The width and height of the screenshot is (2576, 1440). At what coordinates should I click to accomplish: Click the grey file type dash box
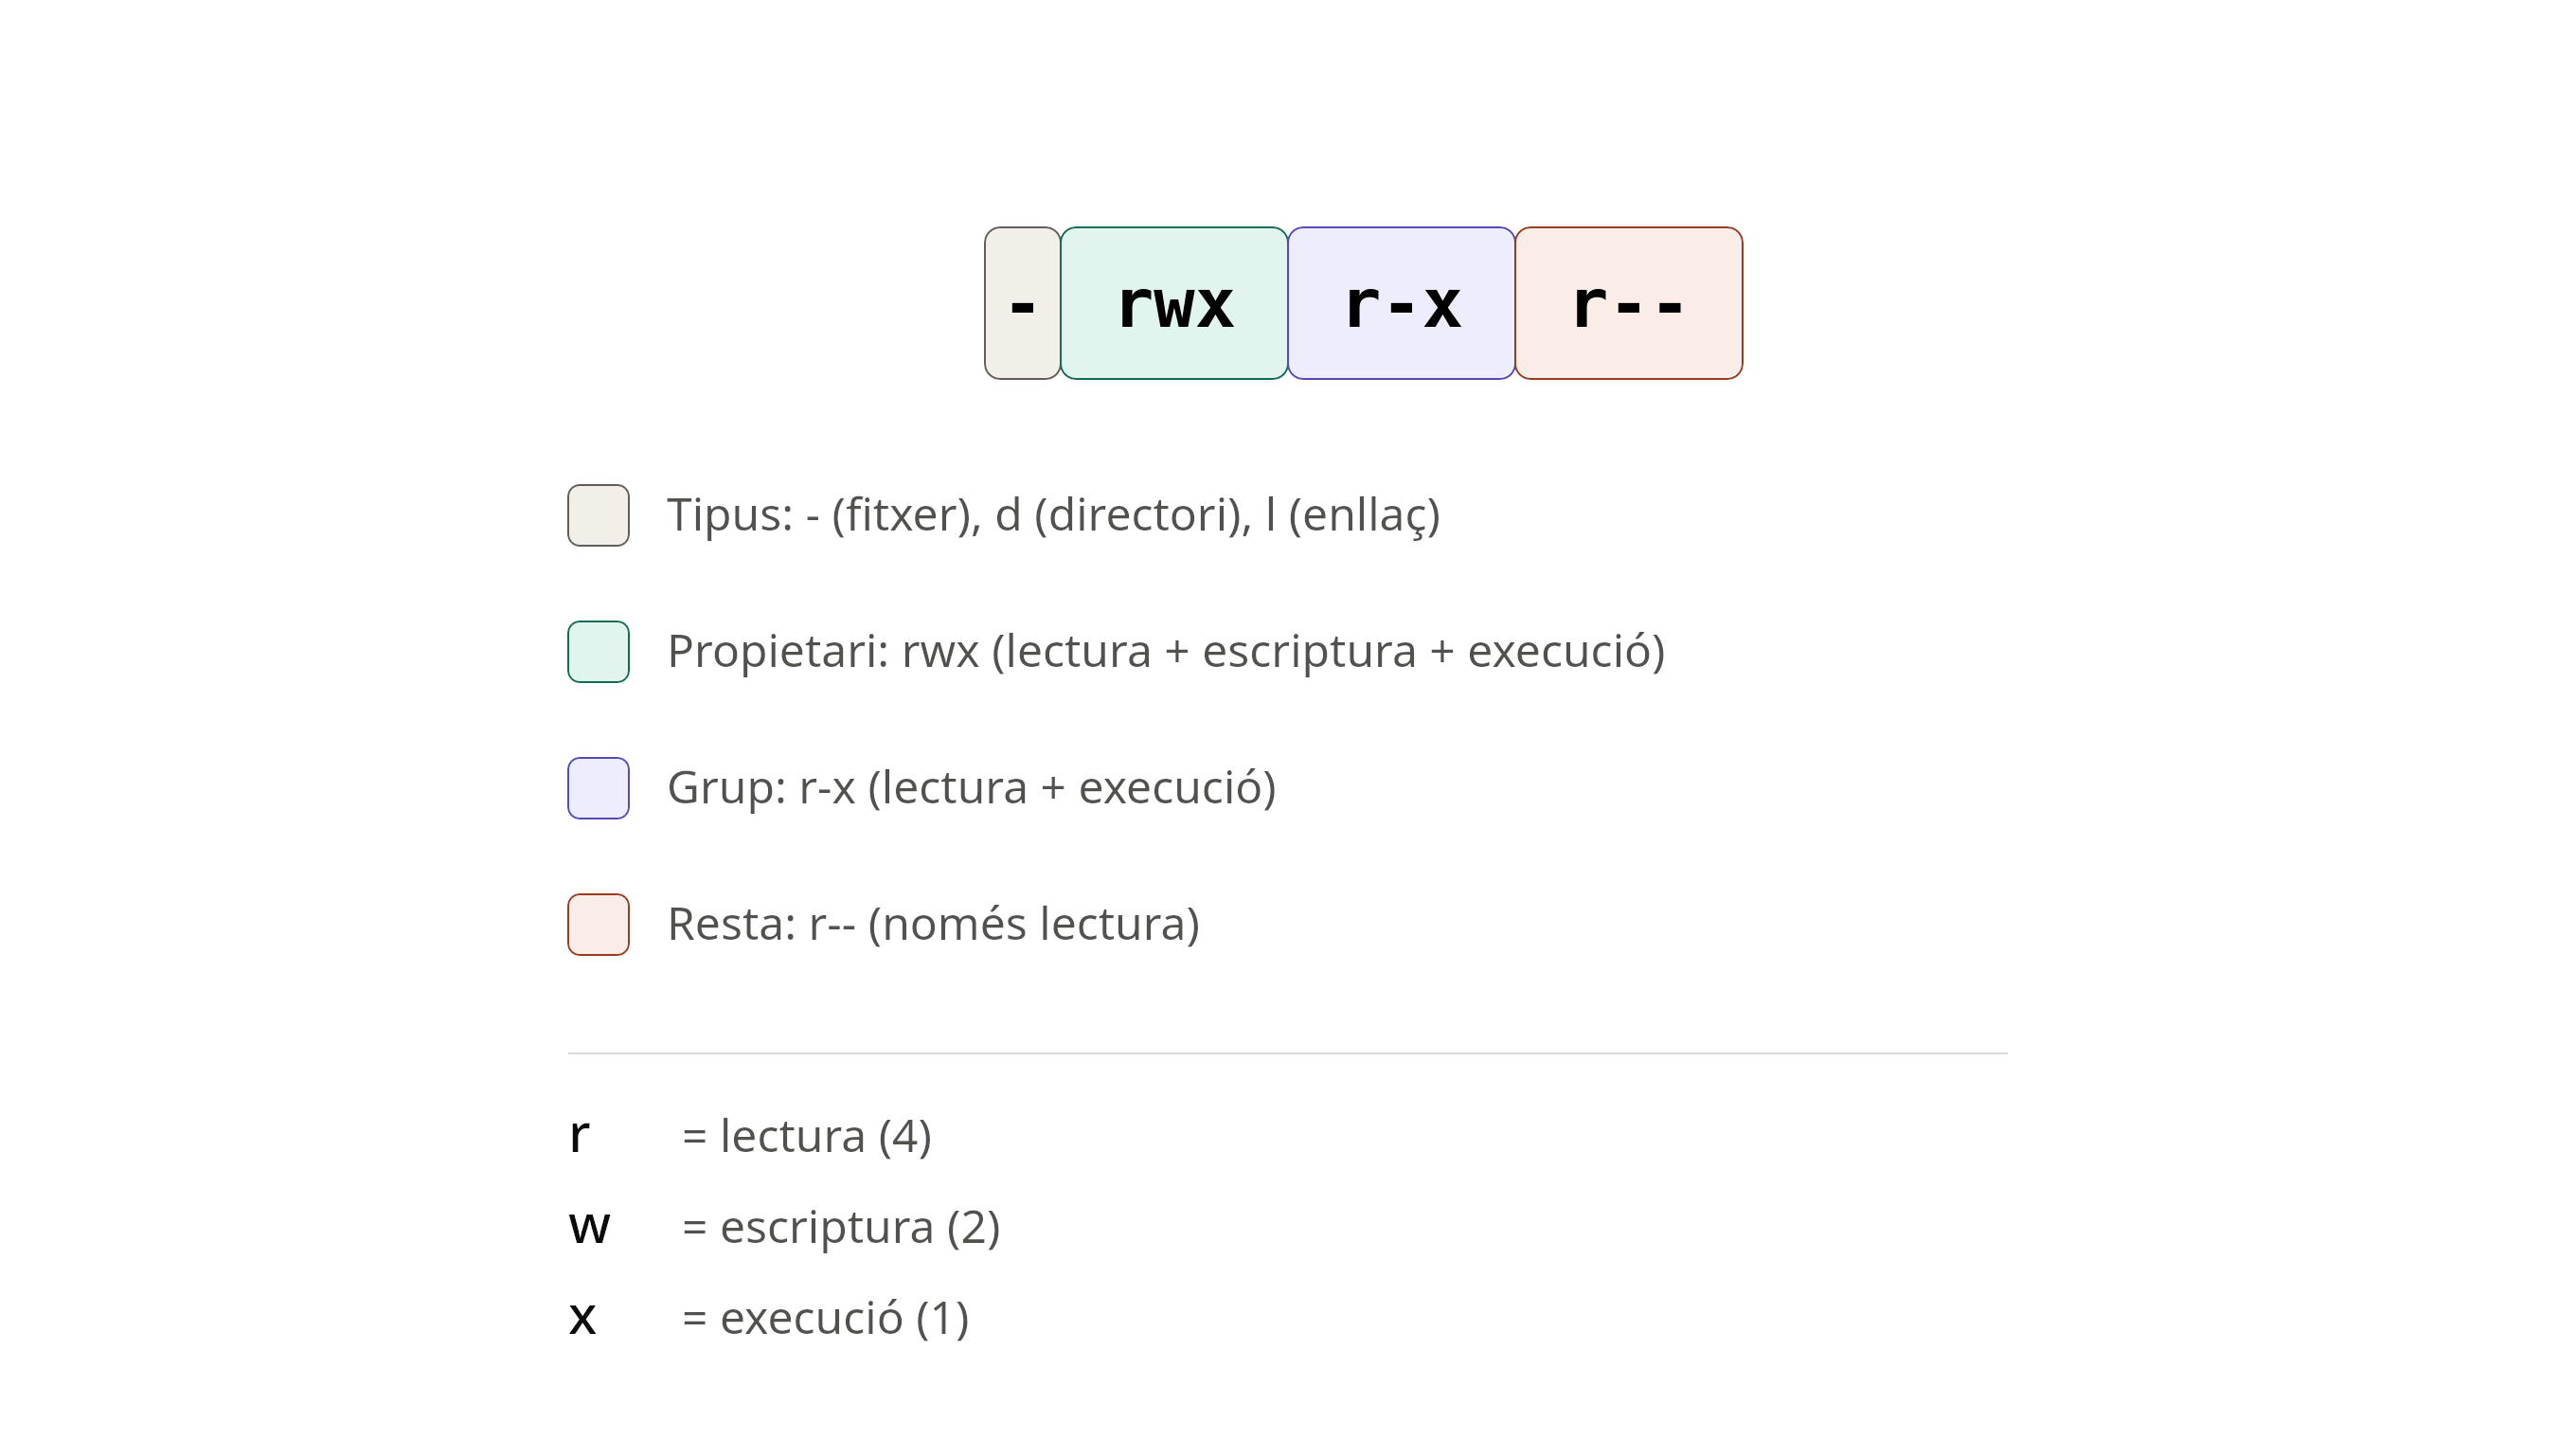[x=1022, y=303]
